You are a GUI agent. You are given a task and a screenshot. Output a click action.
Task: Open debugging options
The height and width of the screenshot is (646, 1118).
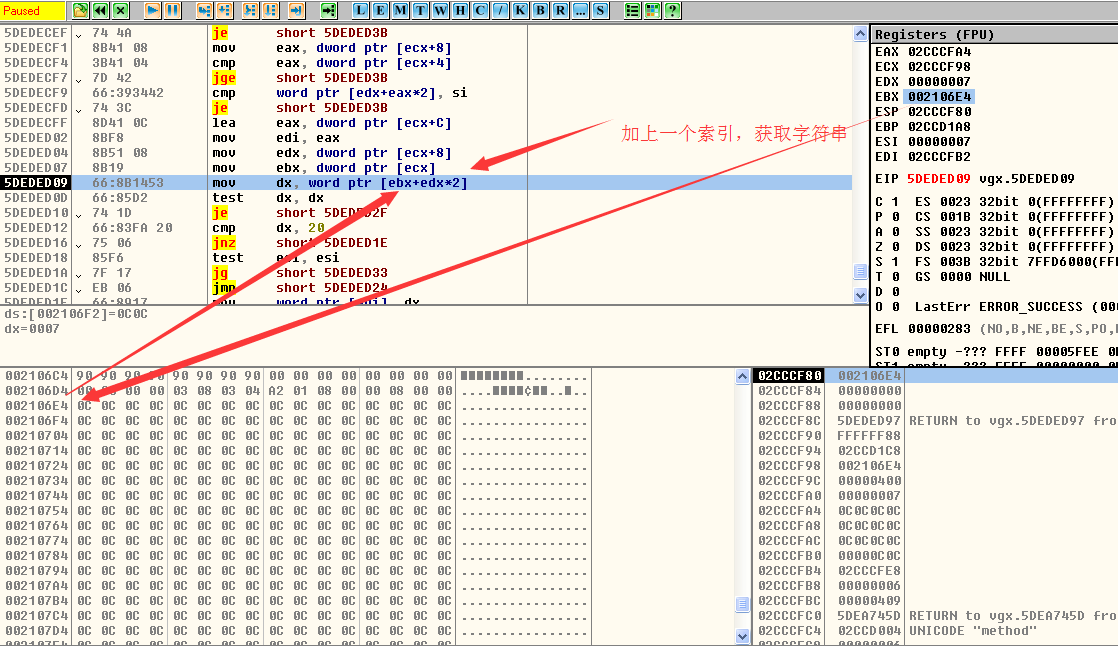(x=632, y=10)
